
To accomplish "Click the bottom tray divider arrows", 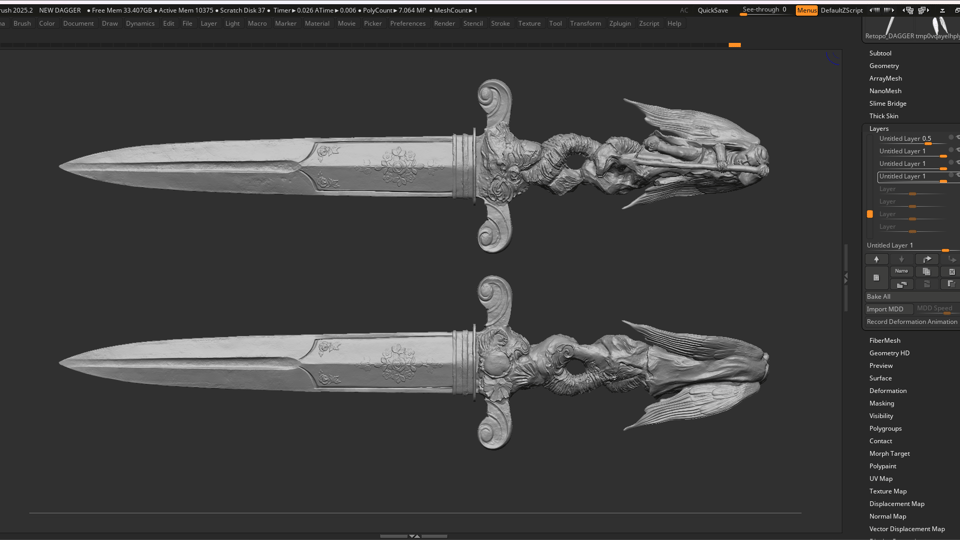I will click(x=414, y=536).
